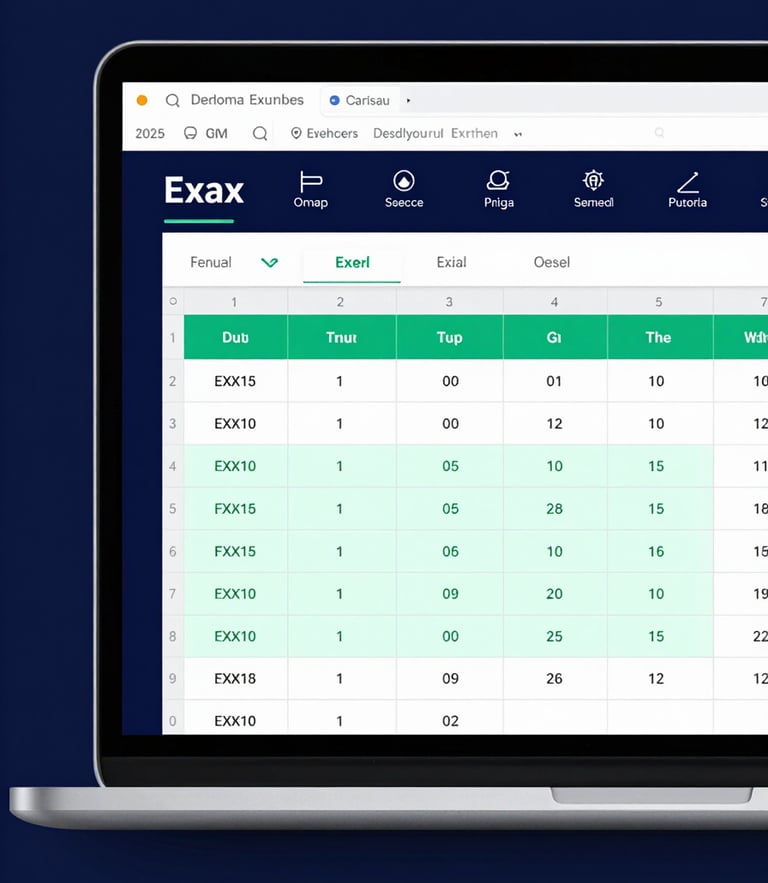Open the Carisau browser tab

[360, 100]
